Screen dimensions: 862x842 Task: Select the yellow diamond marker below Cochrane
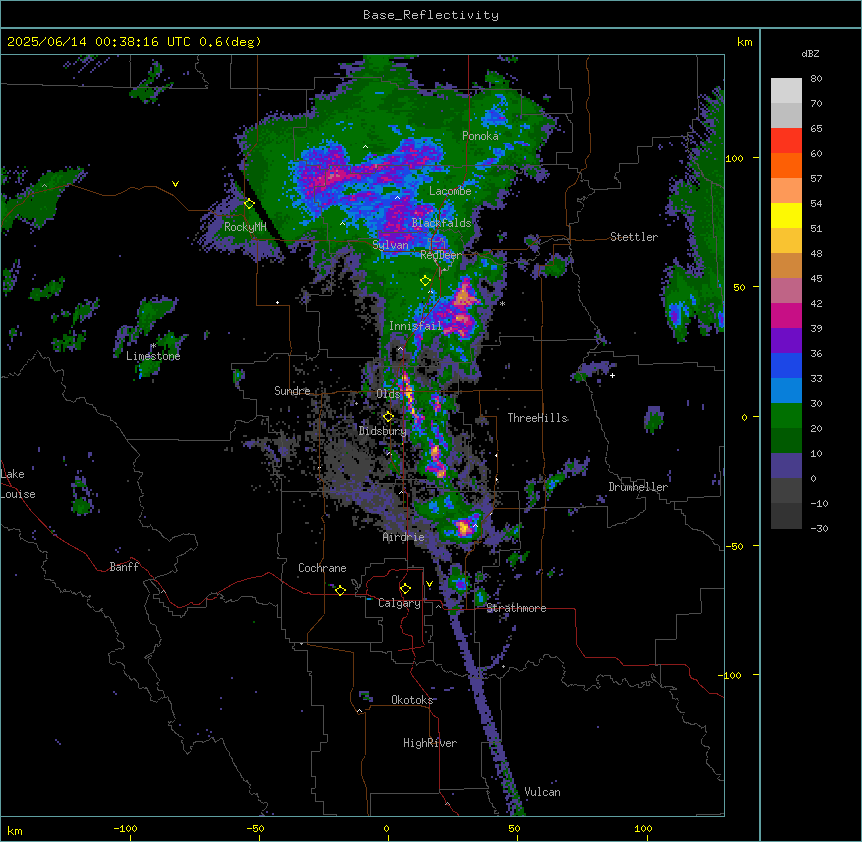(x=340, y=590)
